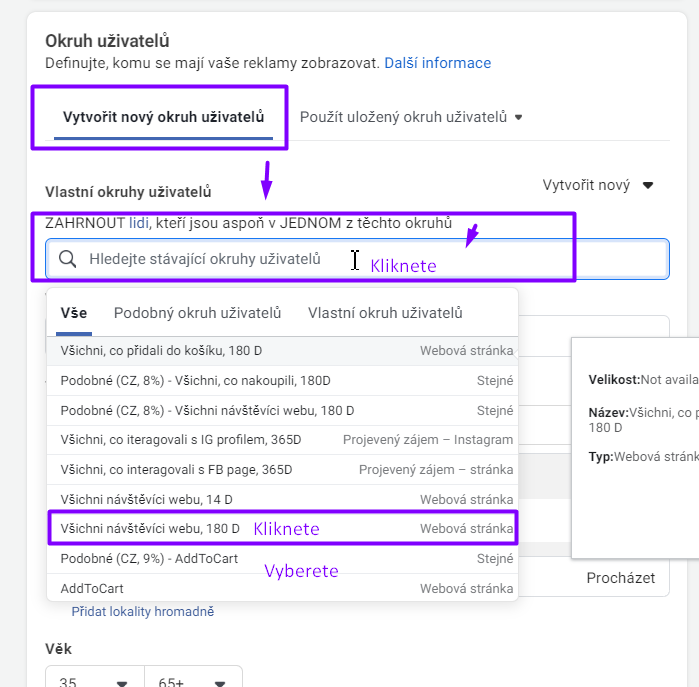The image size is (699, 687).
Task: Select 'Všichni návštěvíci webu, 14 D' audience
Action: click(x=283, y=499)
